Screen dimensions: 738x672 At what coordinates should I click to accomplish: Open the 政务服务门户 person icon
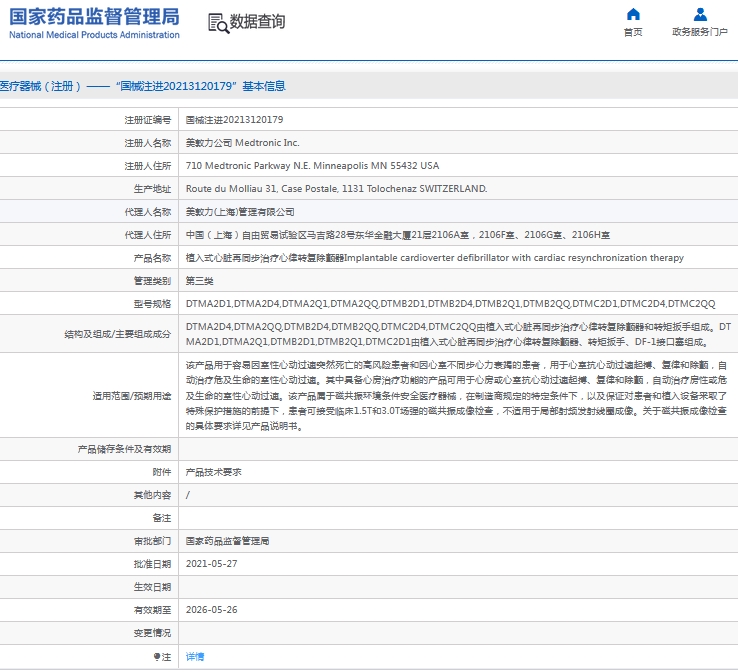coord(700,14)
